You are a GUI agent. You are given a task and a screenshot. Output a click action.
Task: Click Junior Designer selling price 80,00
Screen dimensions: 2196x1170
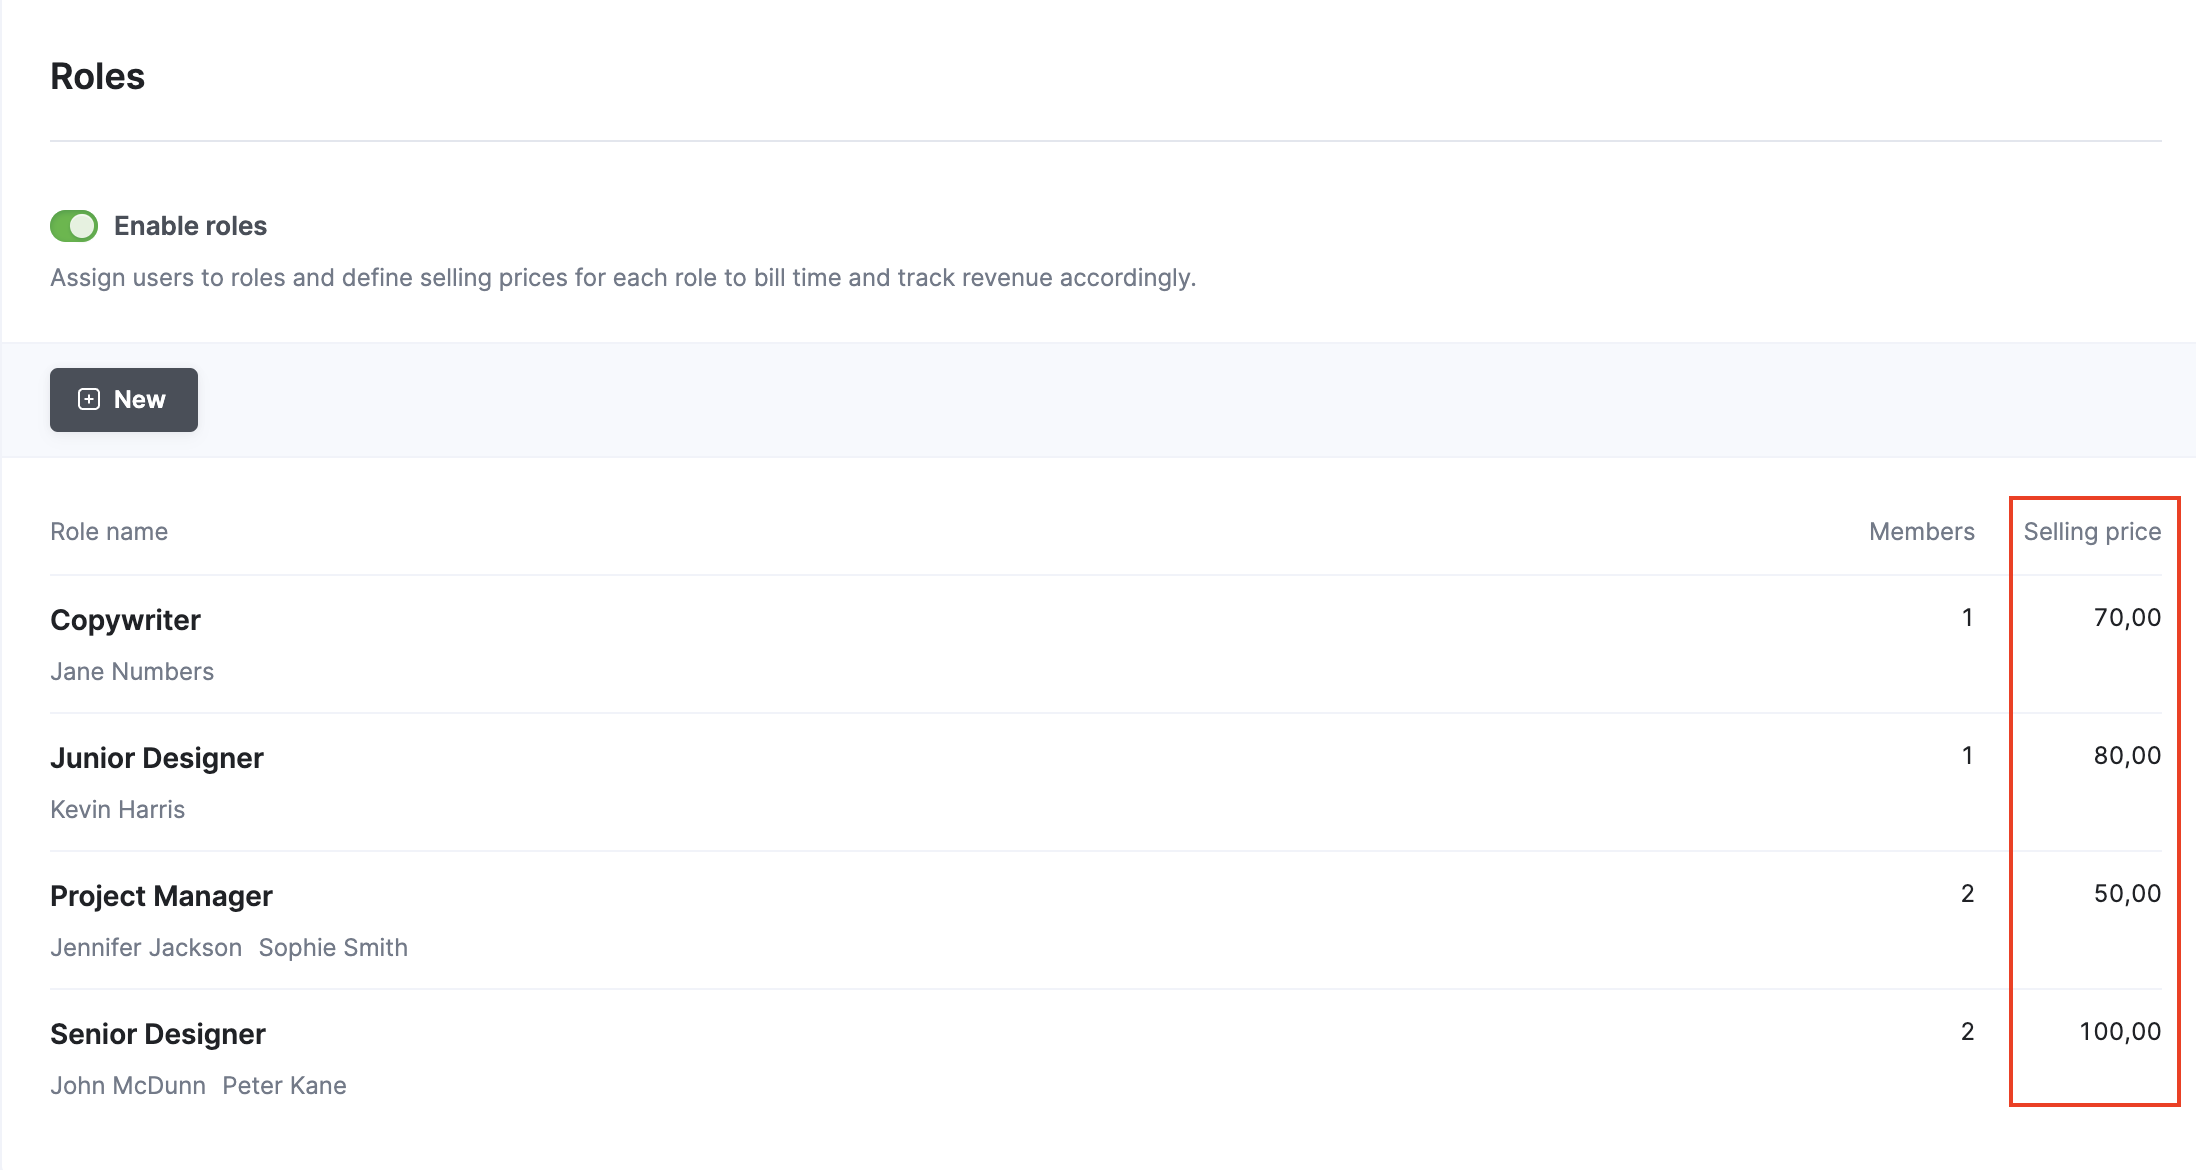tap(2127, 756)
